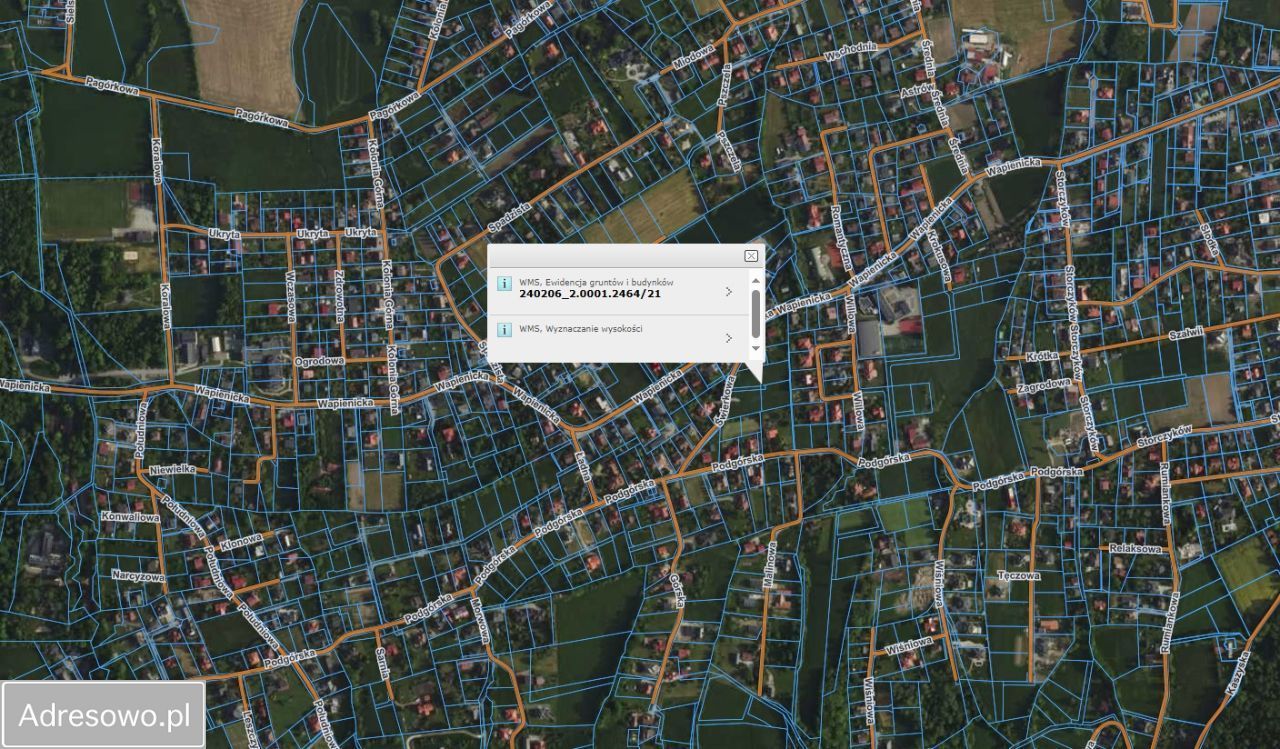The height and width of the screenshot is (749, 1280).
Task: Expand the Wyznaczanie wysokości entry
Action: pos(728,338)
